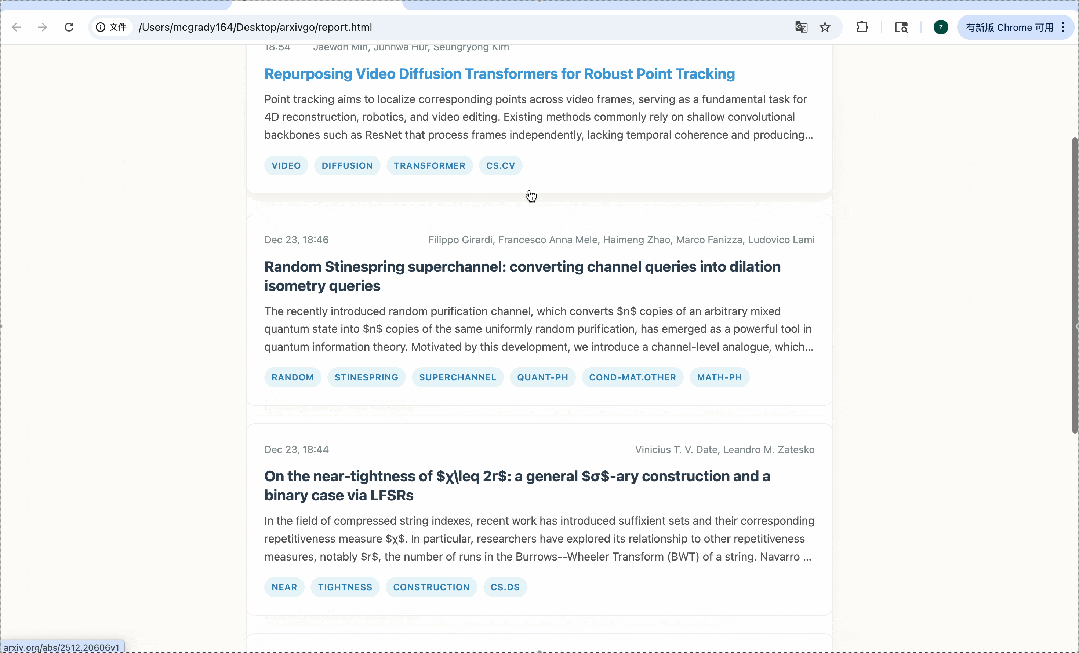Click the browser forward arrow

42,27
